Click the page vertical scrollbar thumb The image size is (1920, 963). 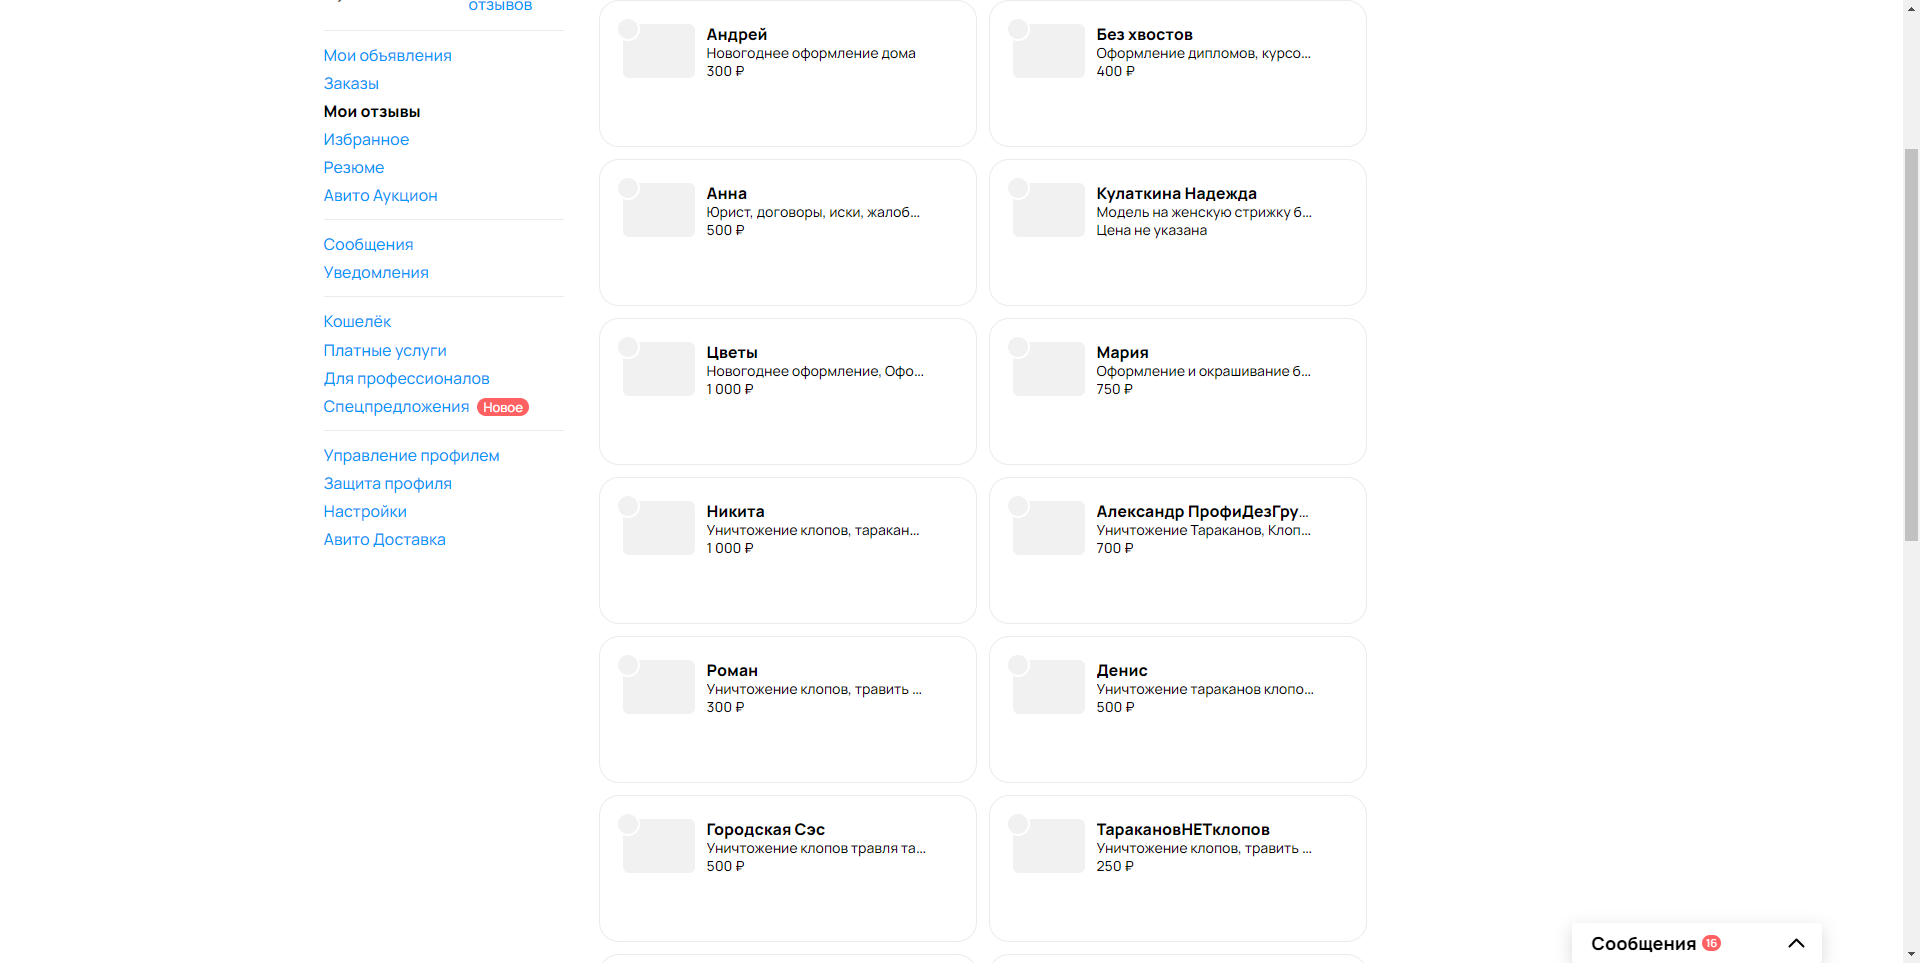(x=1911, y=345)
